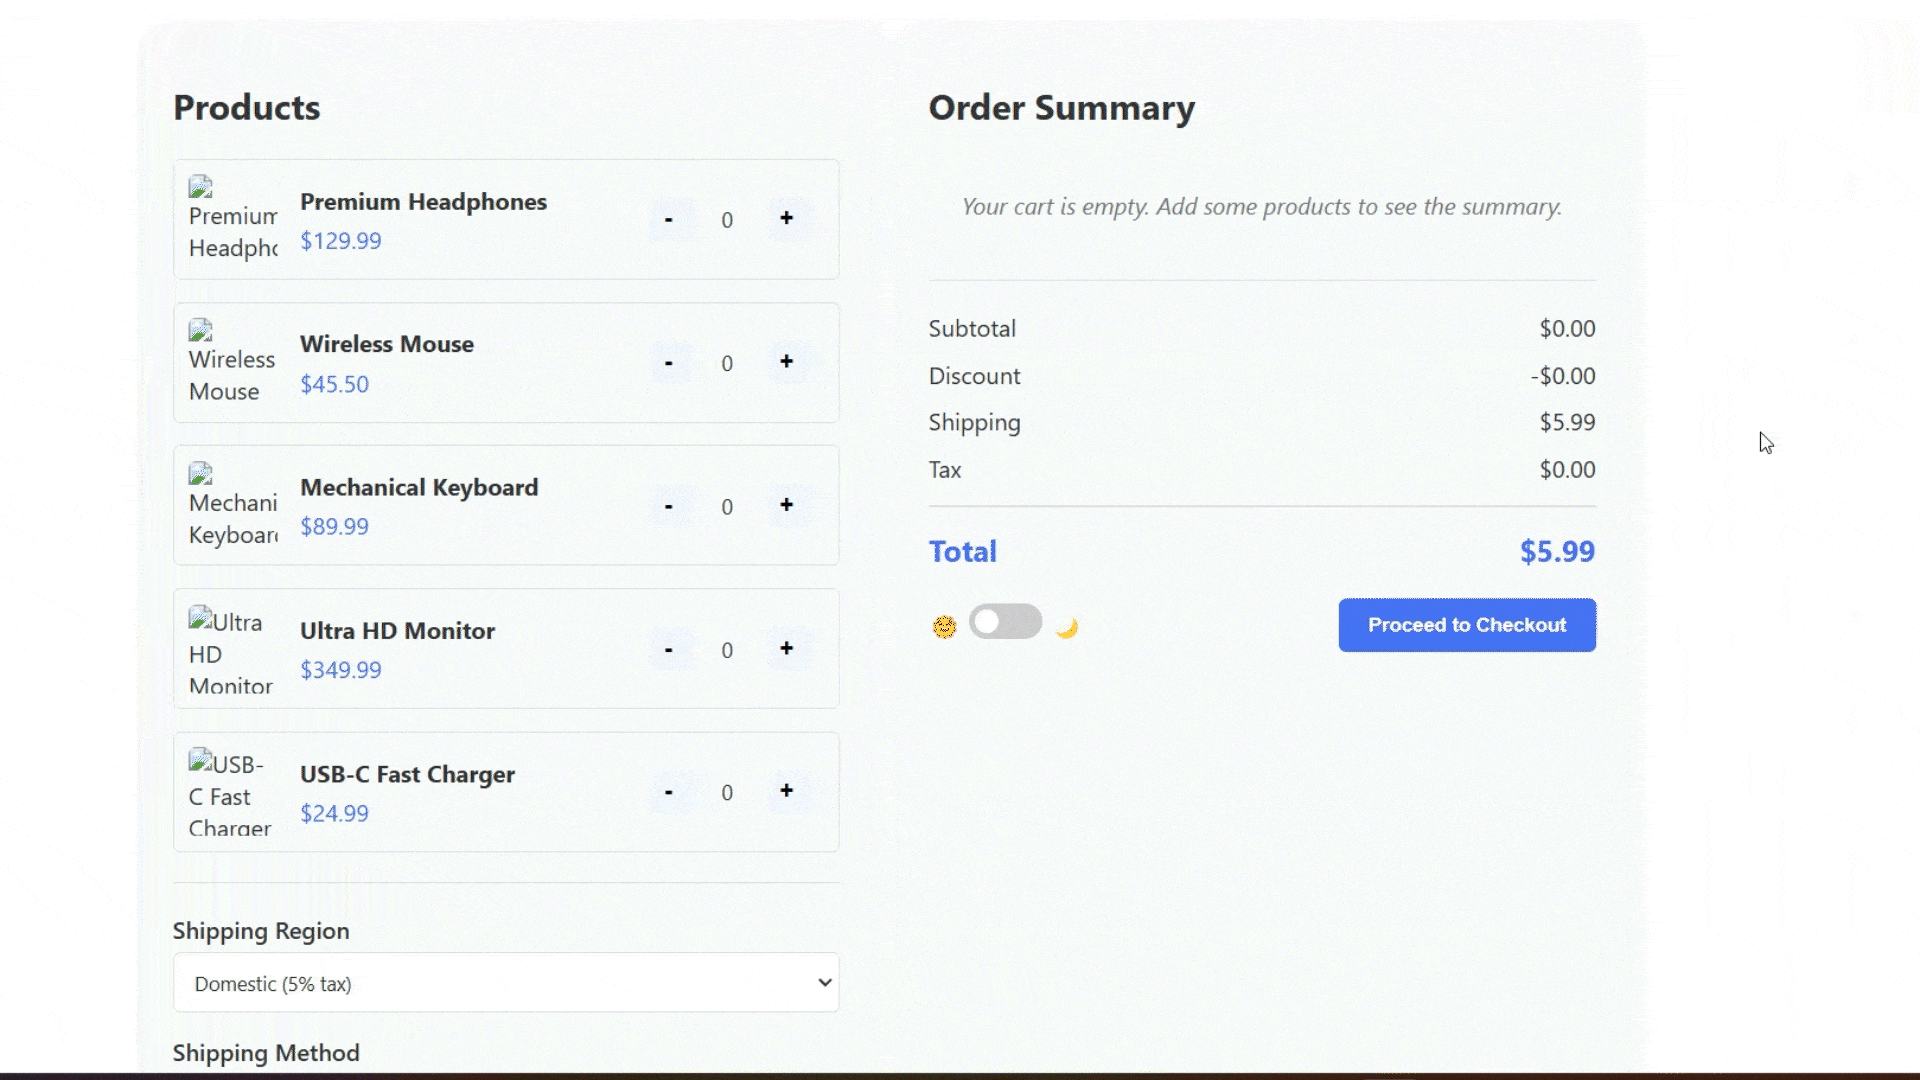Decrease Mechanical Keyboard quantity
This screenshot has width=1920, height=1080.
click(x=668, y=506)
